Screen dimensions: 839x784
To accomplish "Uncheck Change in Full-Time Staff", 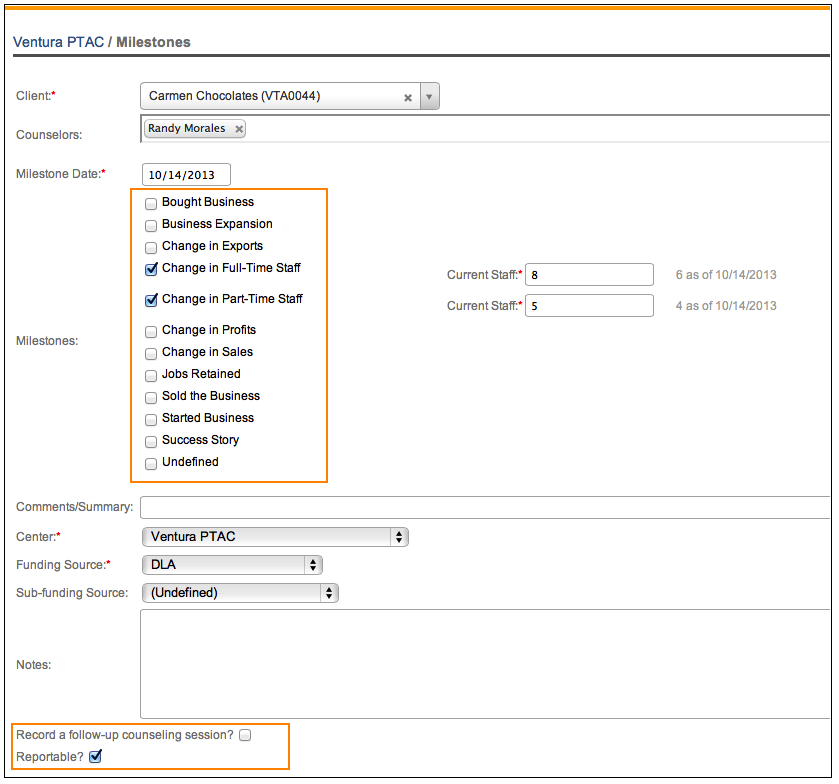I will click(151, 269).
